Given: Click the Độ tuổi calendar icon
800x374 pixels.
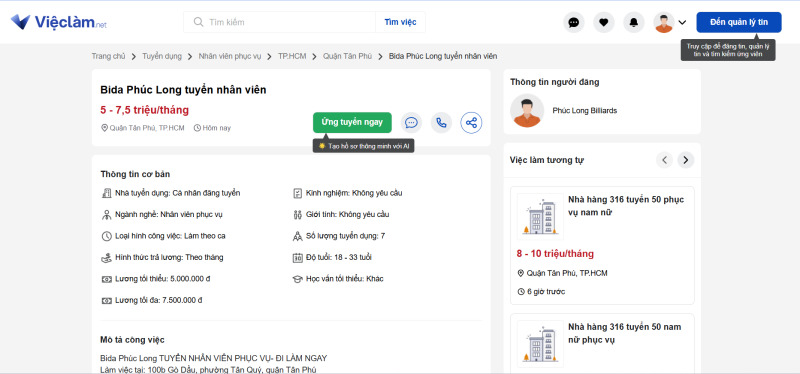Looking at the screenshot, I should (x=297, y=258).
